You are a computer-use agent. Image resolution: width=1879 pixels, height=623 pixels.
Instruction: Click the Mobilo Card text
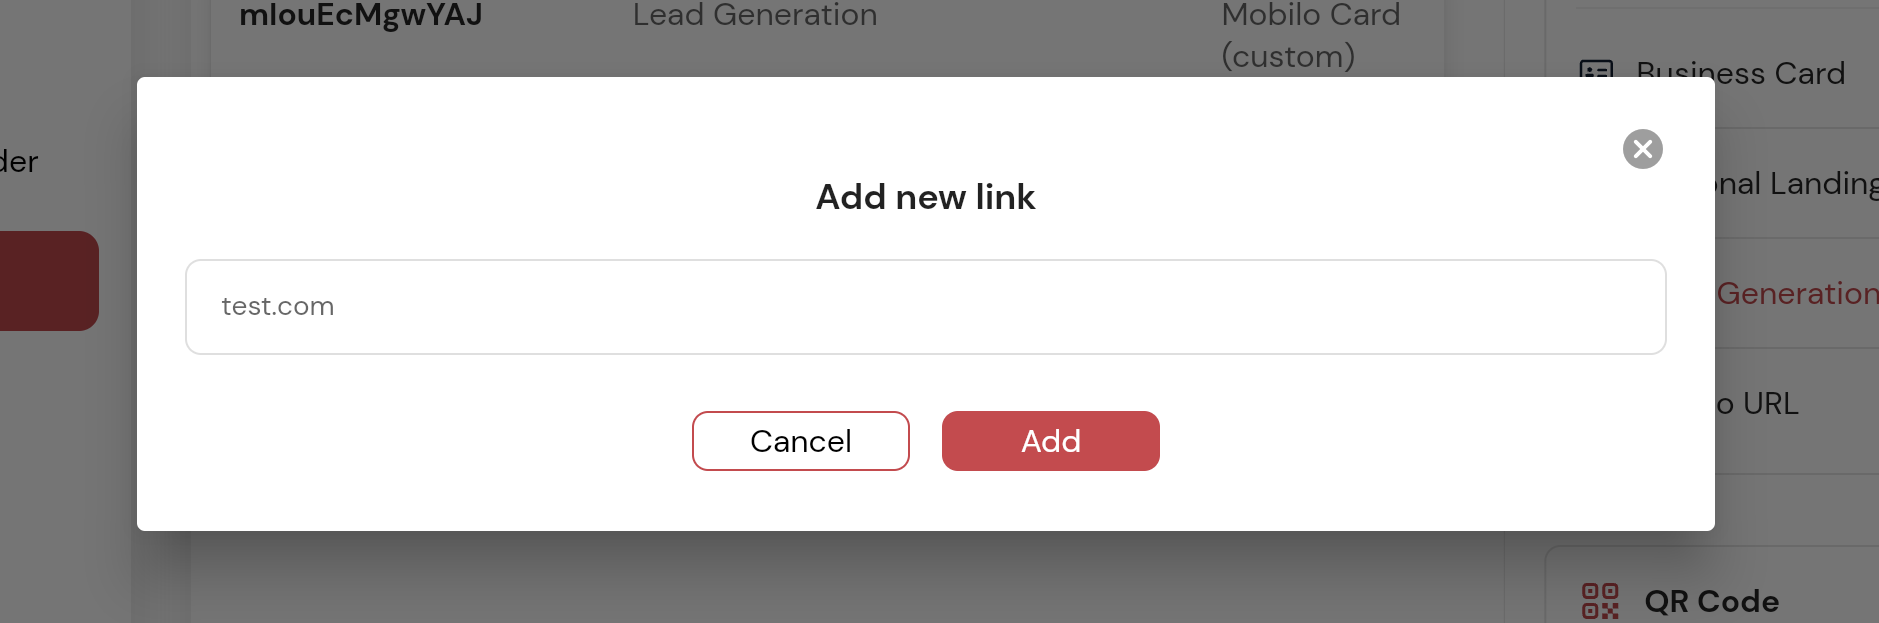pyautogui.click(x=1310, y=15)
